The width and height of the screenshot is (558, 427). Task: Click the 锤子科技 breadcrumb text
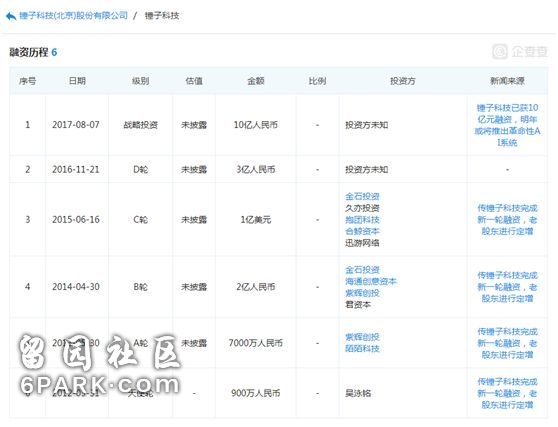pos(162,16)
